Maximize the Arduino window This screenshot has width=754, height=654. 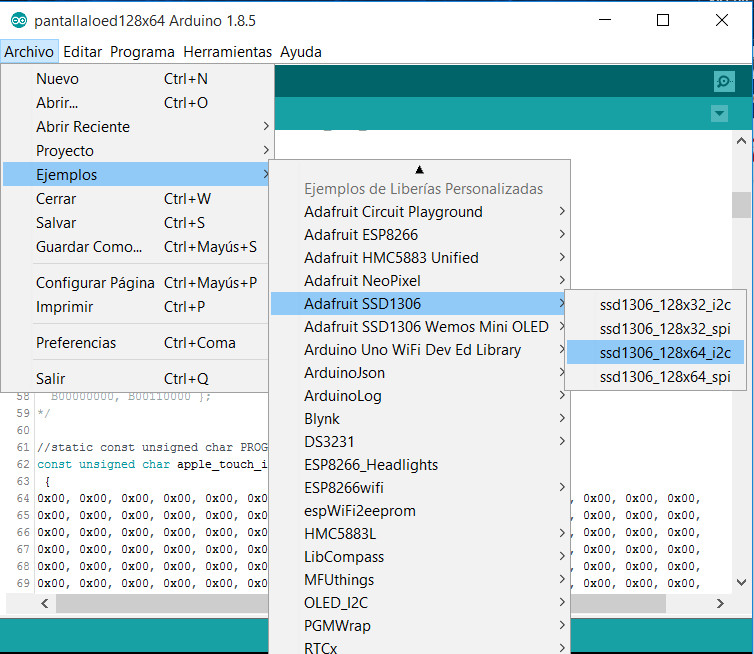662,20
